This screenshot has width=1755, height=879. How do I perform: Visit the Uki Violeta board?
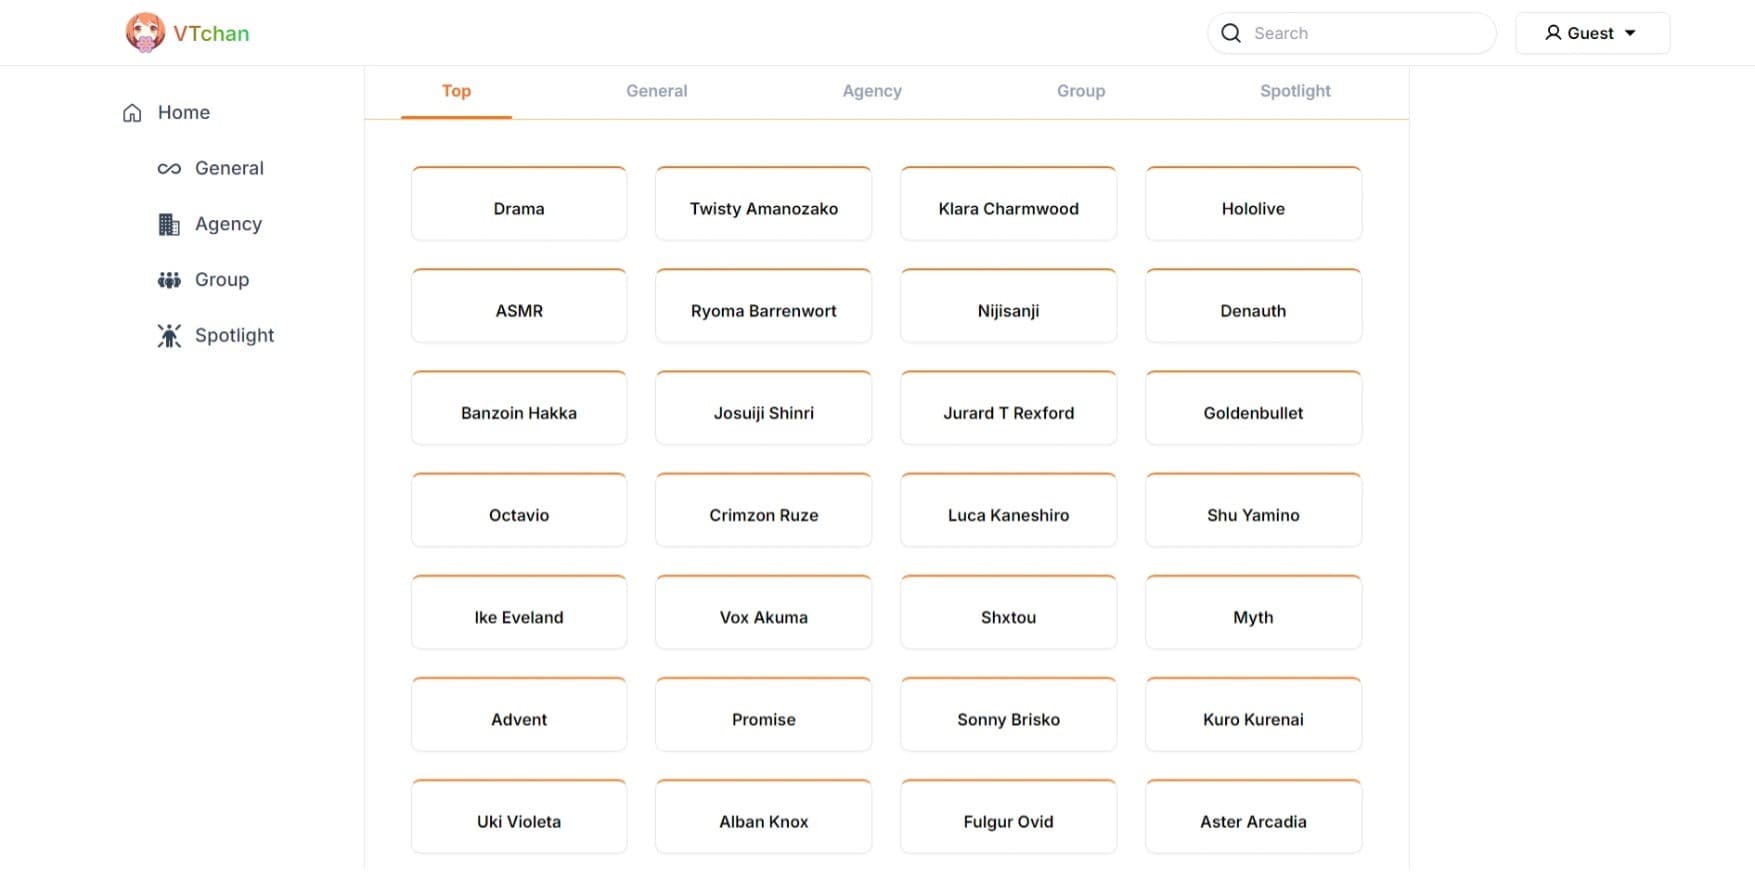pos(519,816)
